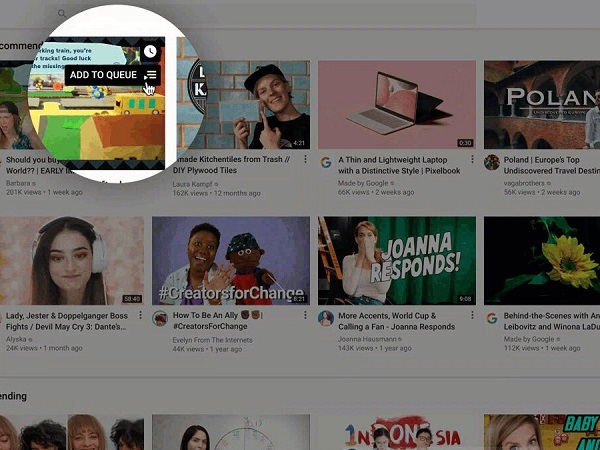This screenshot has height=450, width=600.
Task: Click '143K views • 1 year ago' text
Action: click(375, 348)
